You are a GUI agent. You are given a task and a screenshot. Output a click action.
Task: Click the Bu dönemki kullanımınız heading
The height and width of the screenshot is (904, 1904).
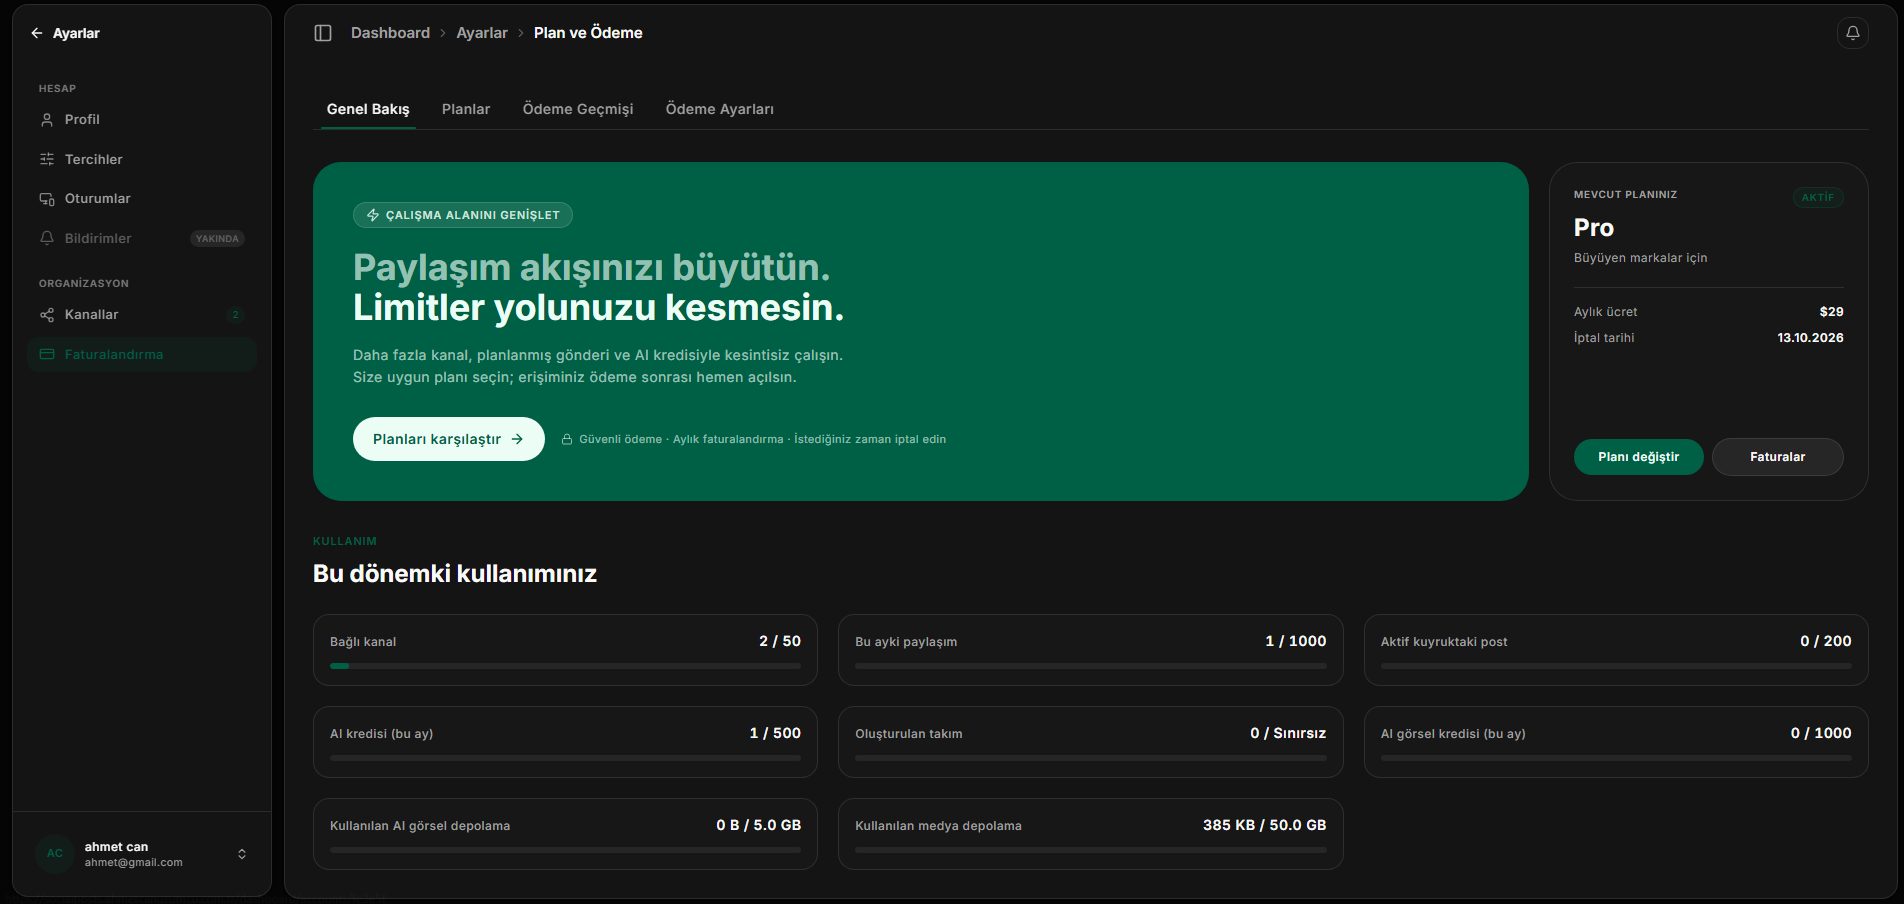tap(455, 574)
